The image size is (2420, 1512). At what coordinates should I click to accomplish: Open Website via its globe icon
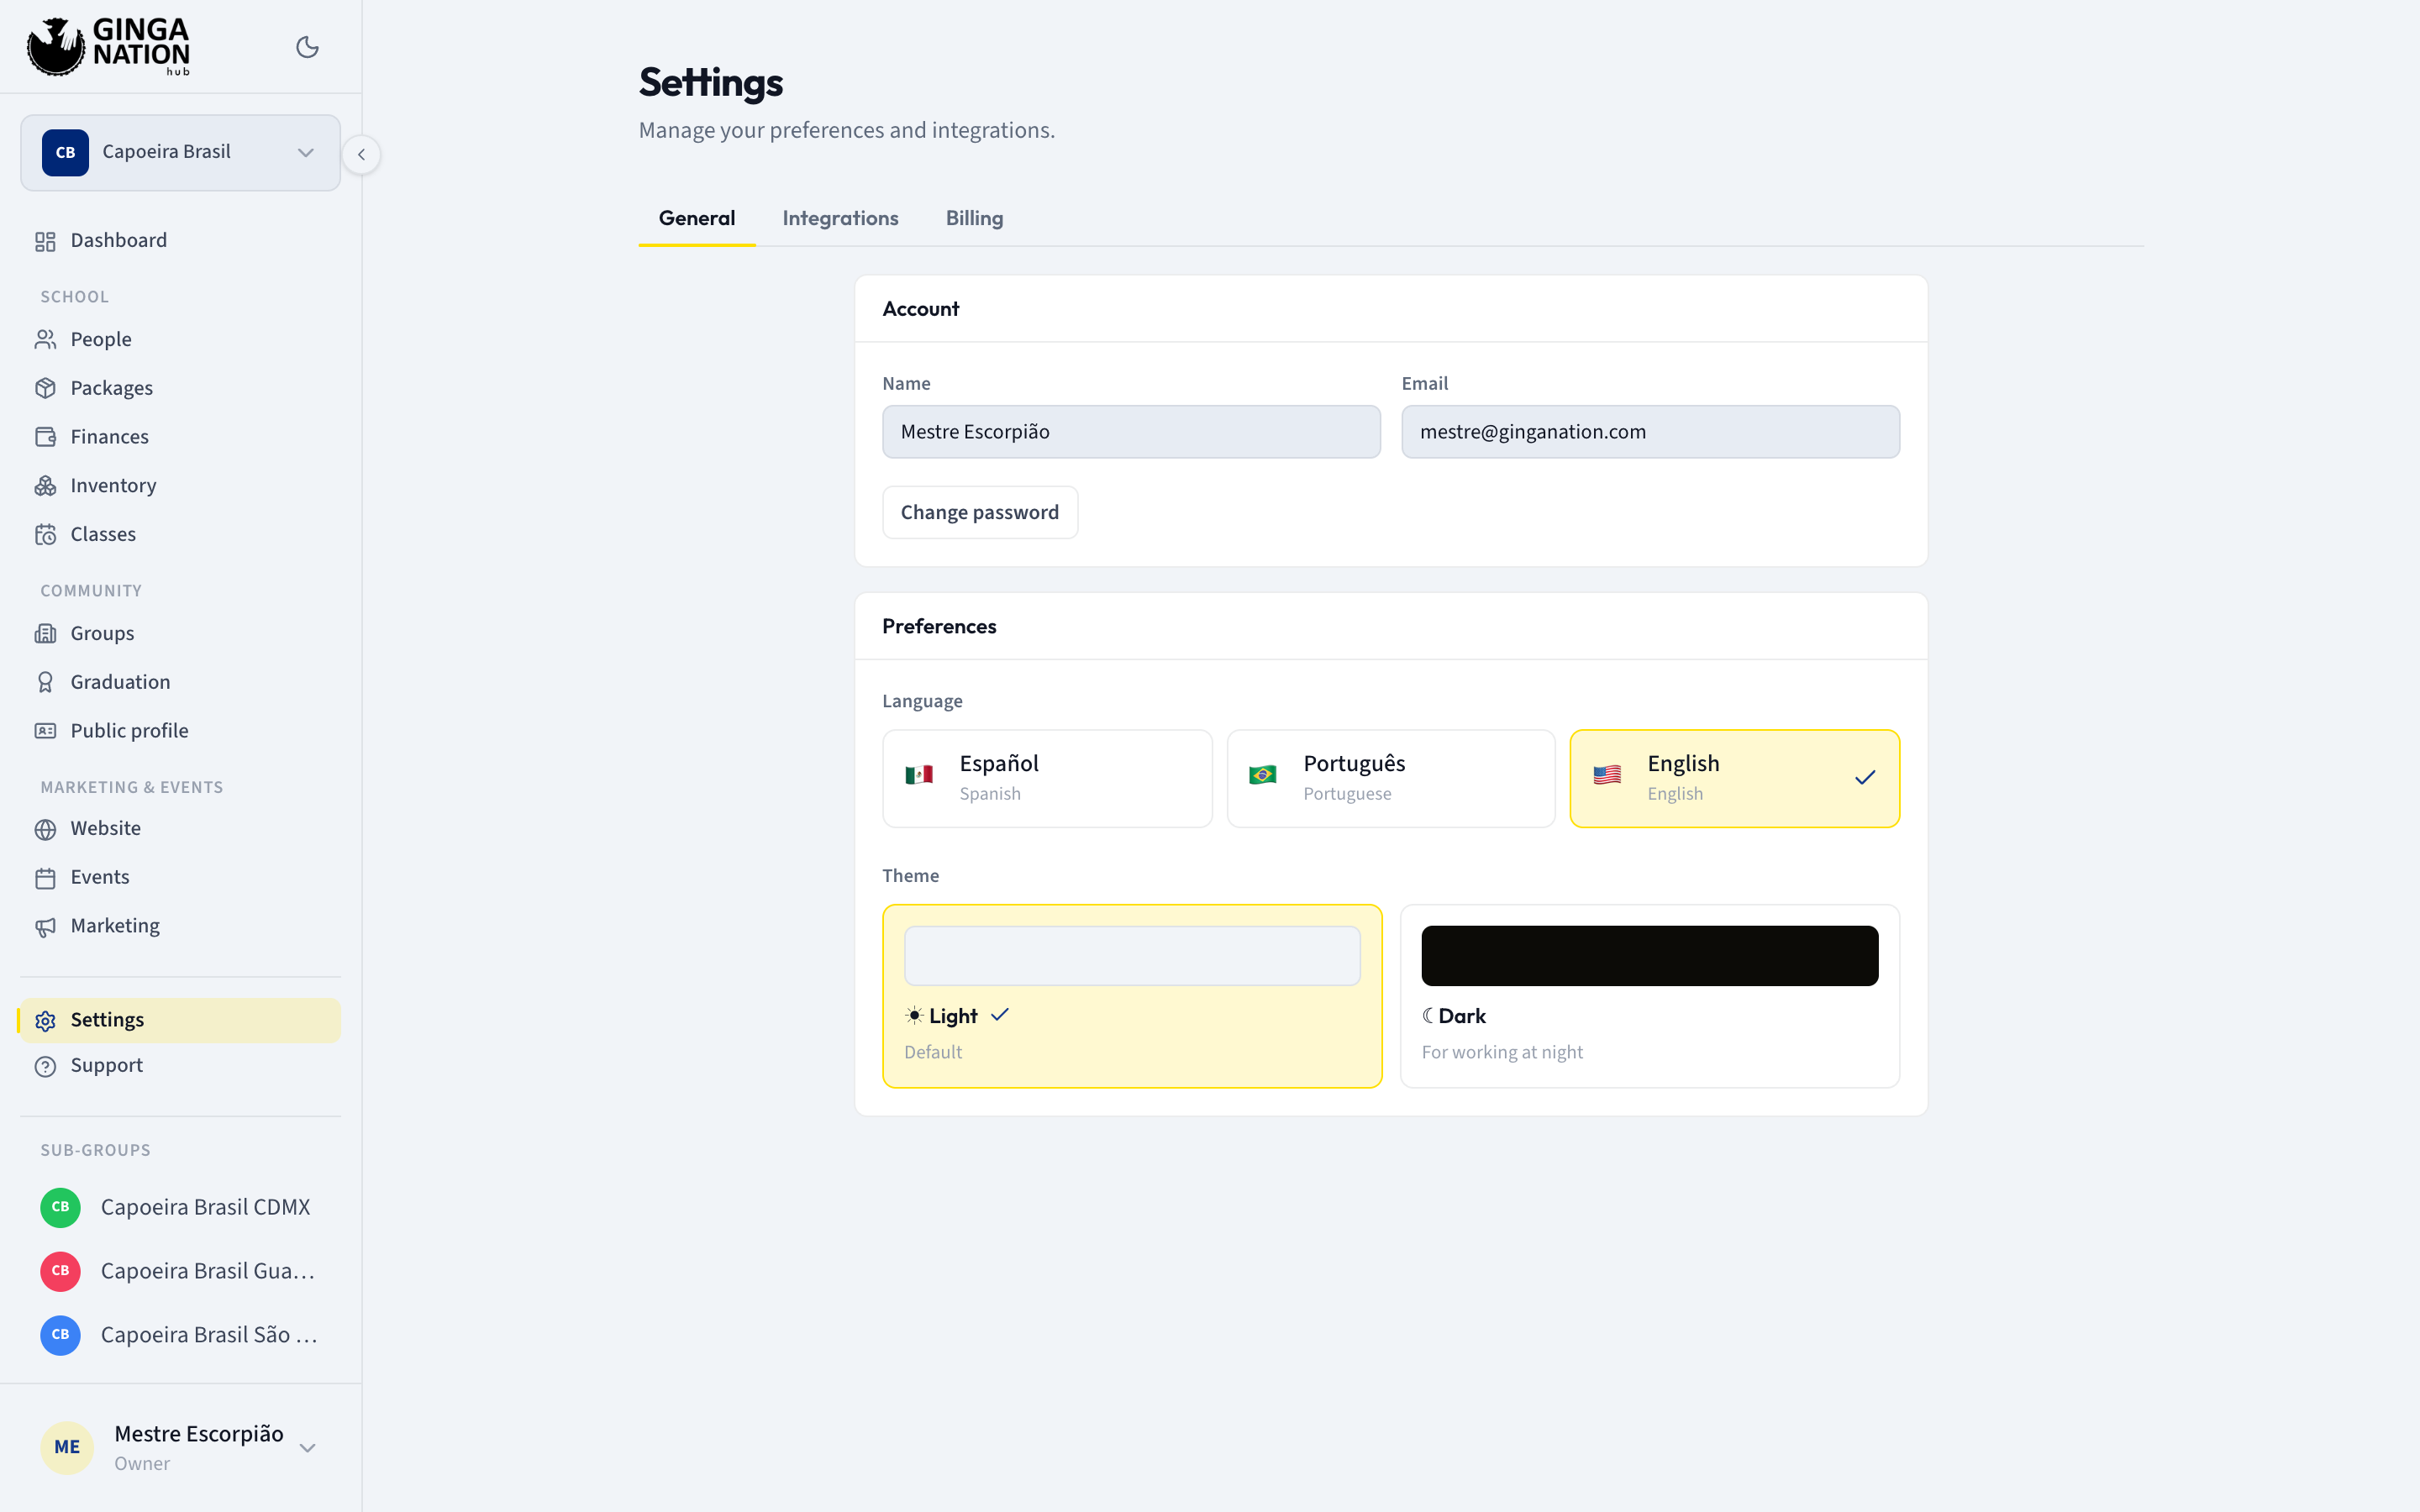45,829
